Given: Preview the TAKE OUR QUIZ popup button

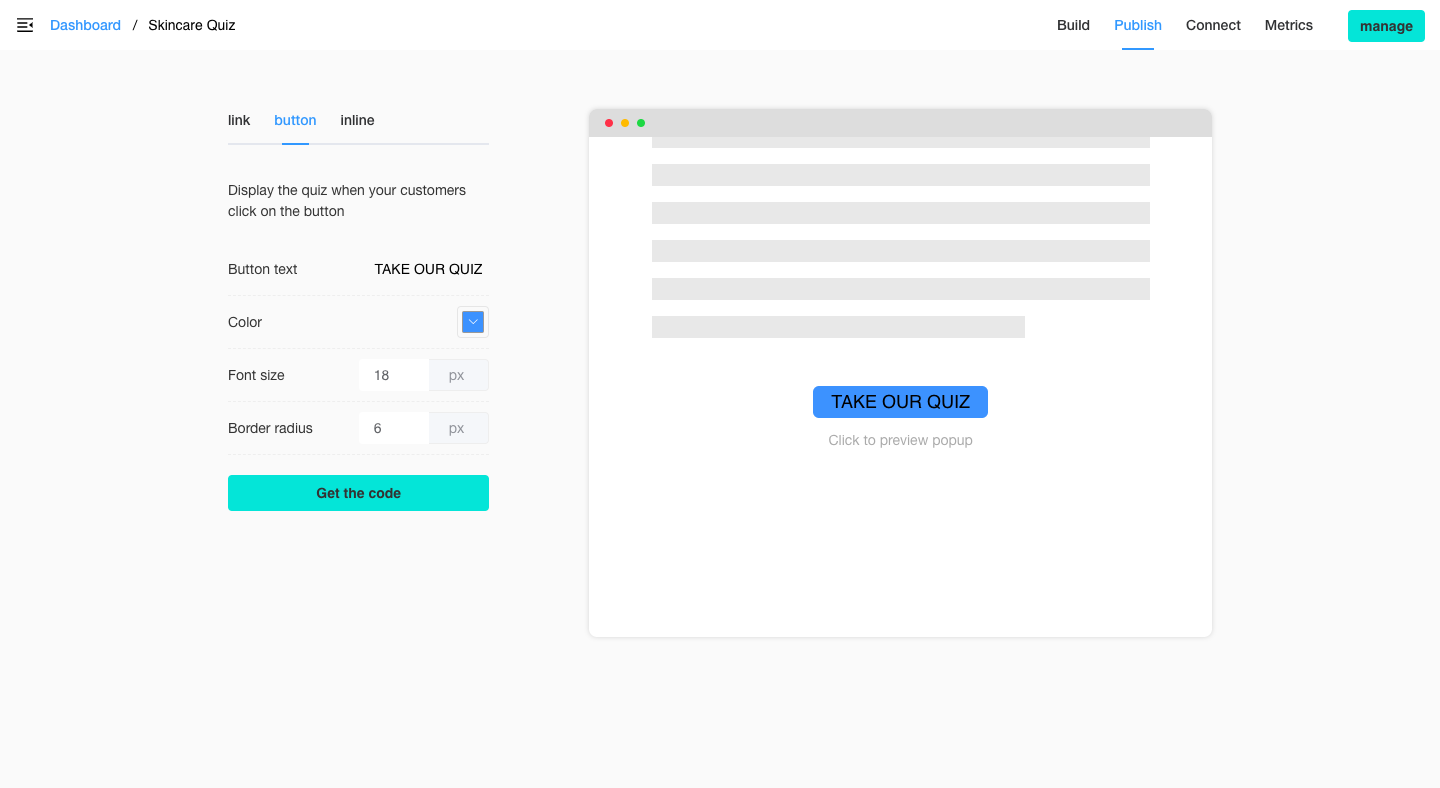Looking at the screenshot, I should tap(900, 402).
